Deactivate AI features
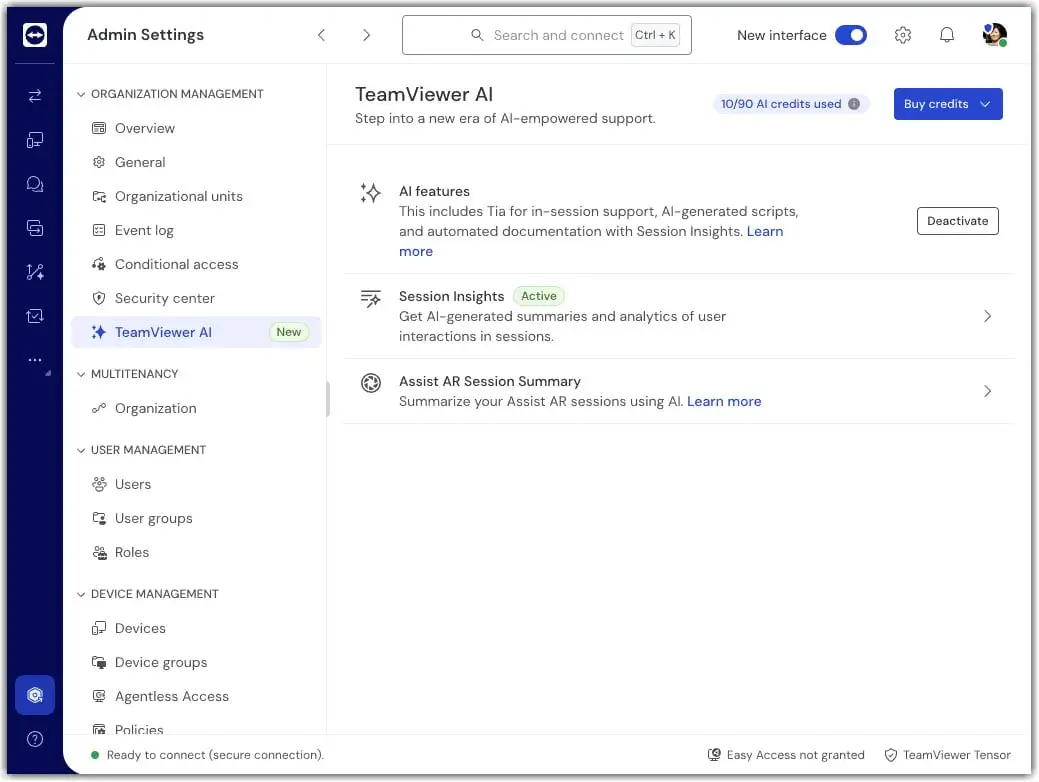 [957, 221]
